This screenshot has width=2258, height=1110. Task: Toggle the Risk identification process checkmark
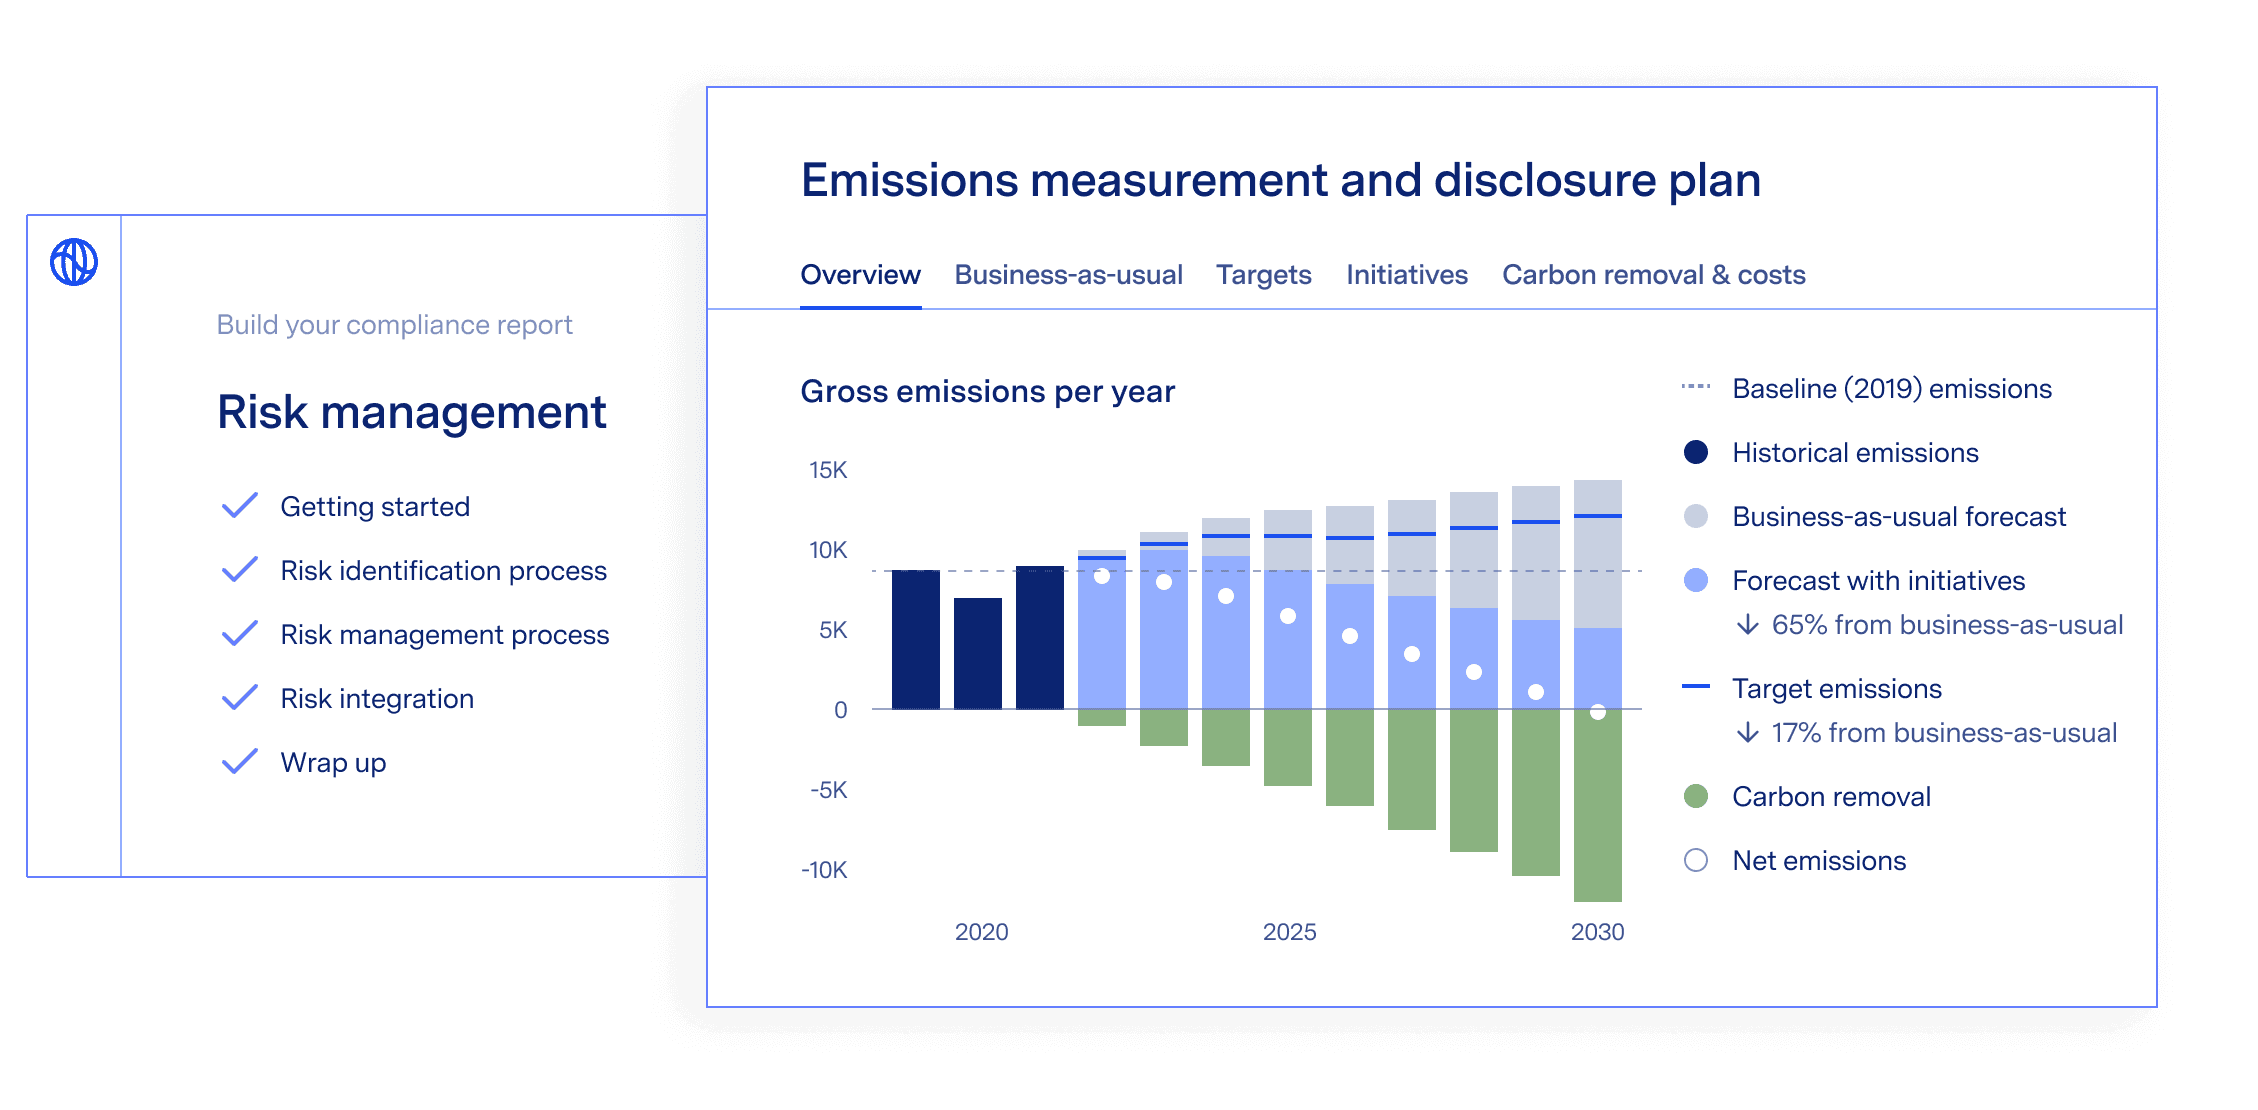240,570
